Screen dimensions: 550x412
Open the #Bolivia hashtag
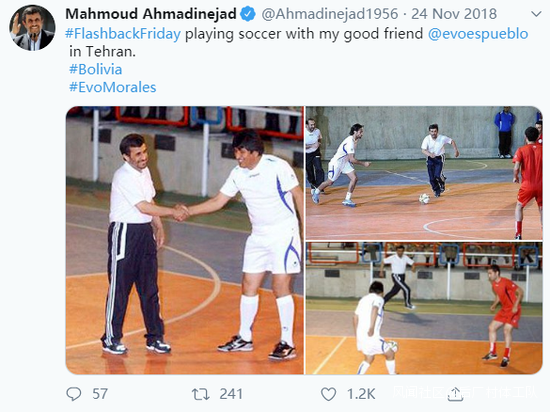click(x=95, y=69)
